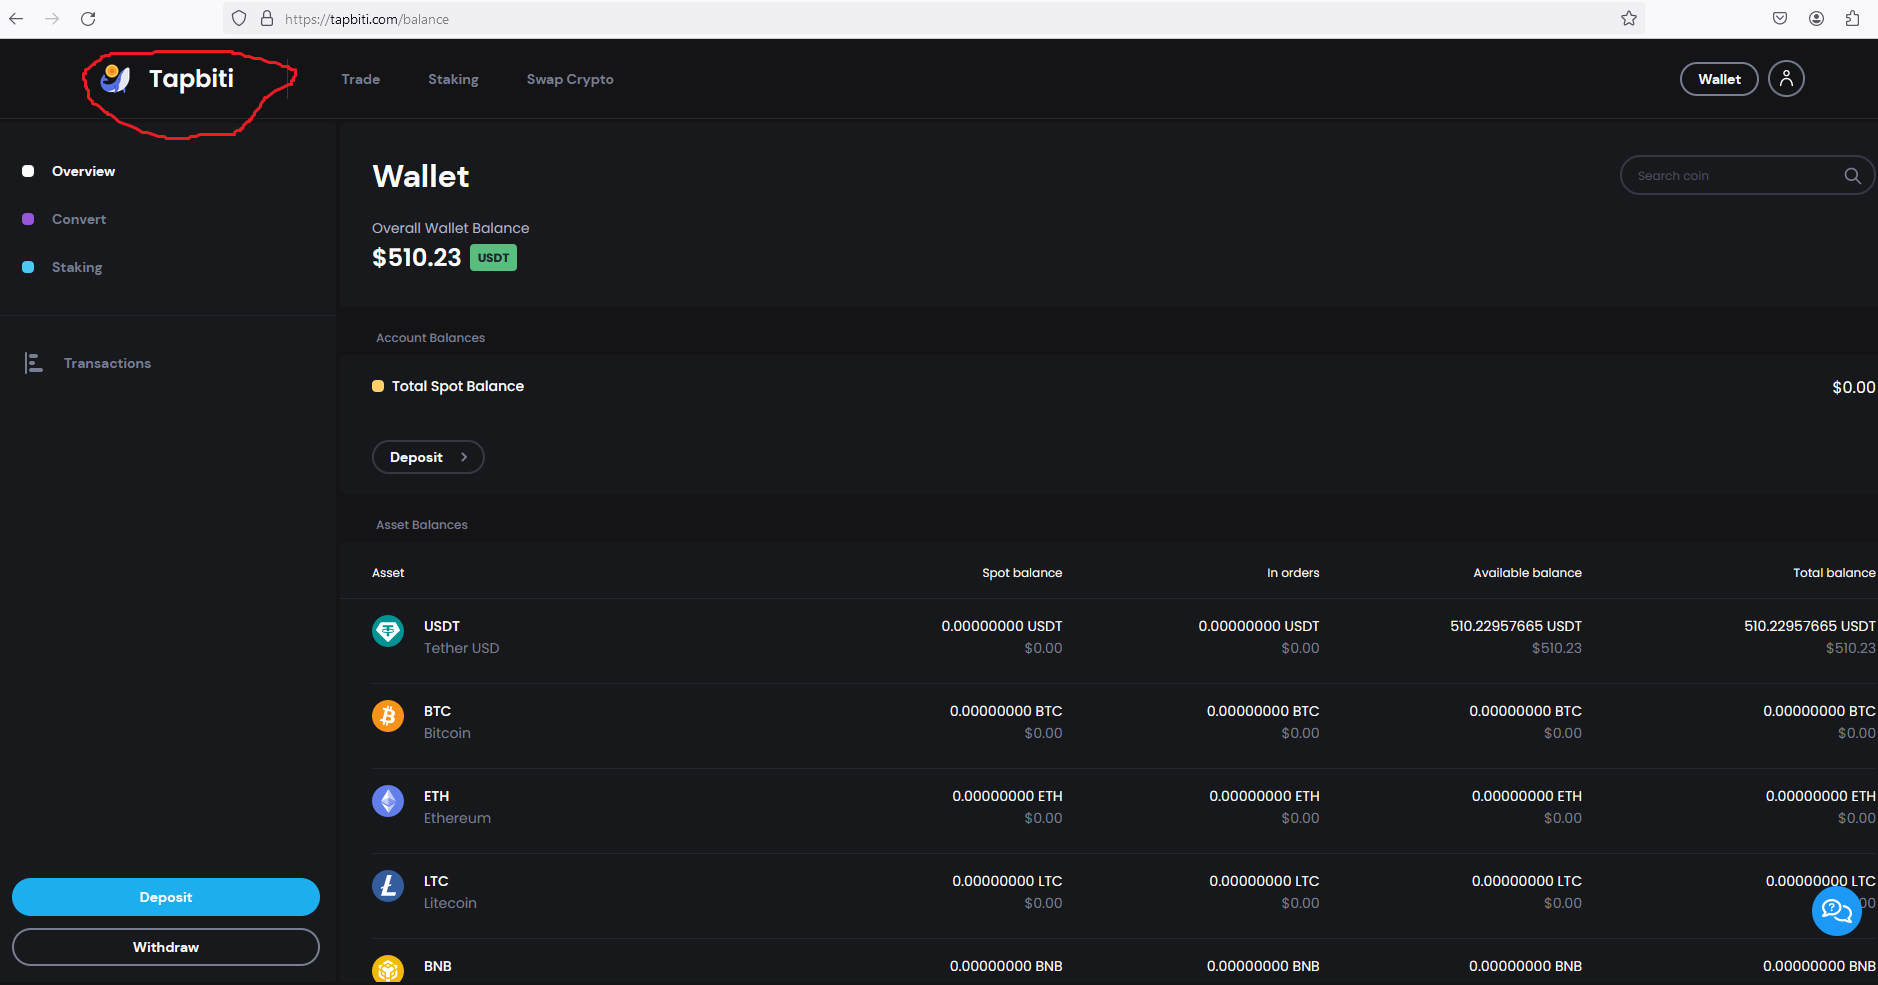Click Tether USD asset name
This screenshot has height=985, width=1878.
(x=461, y=648)
